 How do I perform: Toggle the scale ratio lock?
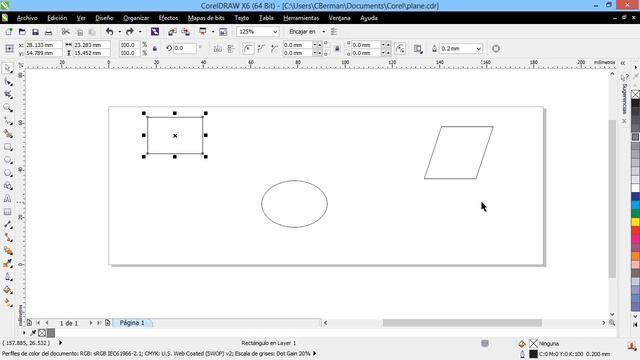pos(155,49)
